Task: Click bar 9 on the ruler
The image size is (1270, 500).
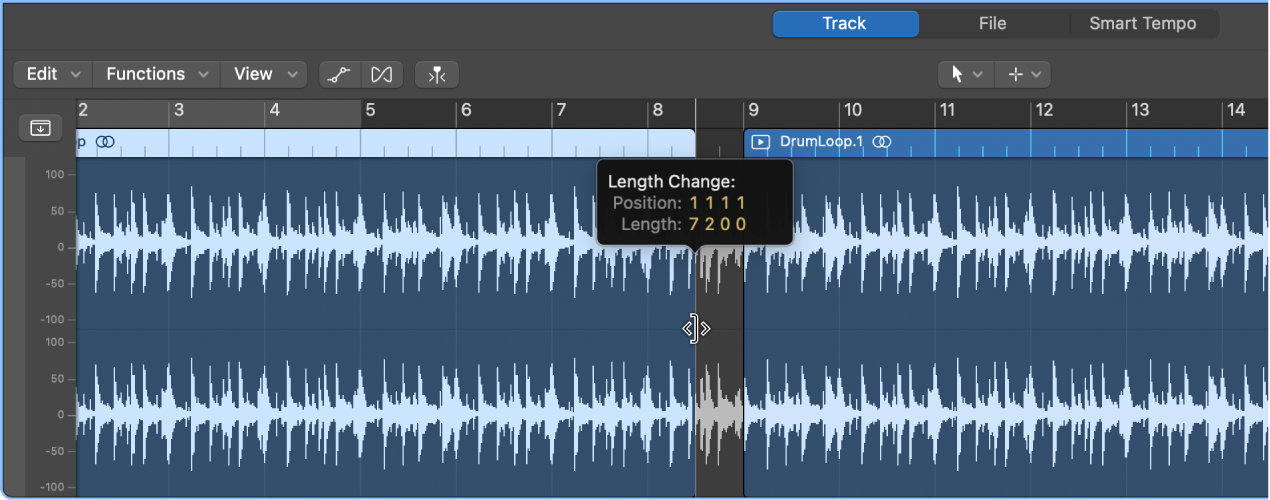Action: click(x=753, y=110)
